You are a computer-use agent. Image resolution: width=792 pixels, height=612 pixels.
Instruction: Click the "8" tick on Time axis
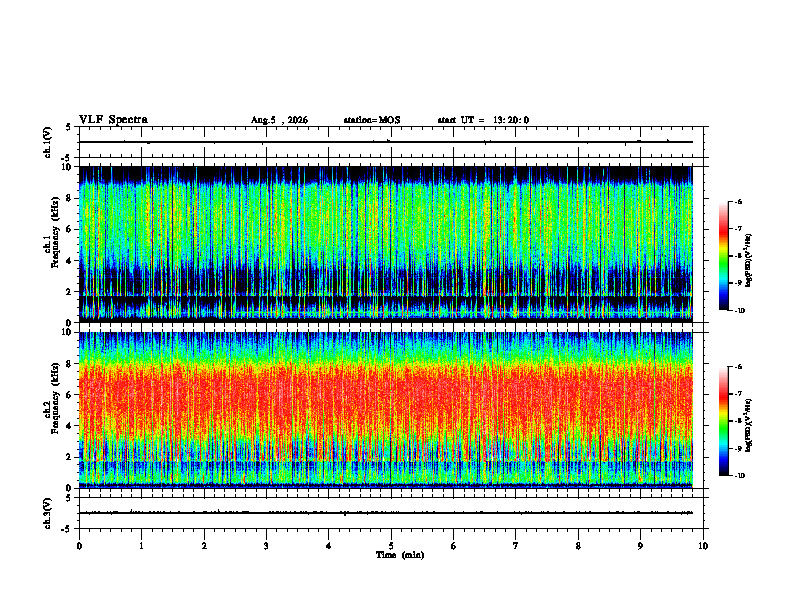coord(578,546)
